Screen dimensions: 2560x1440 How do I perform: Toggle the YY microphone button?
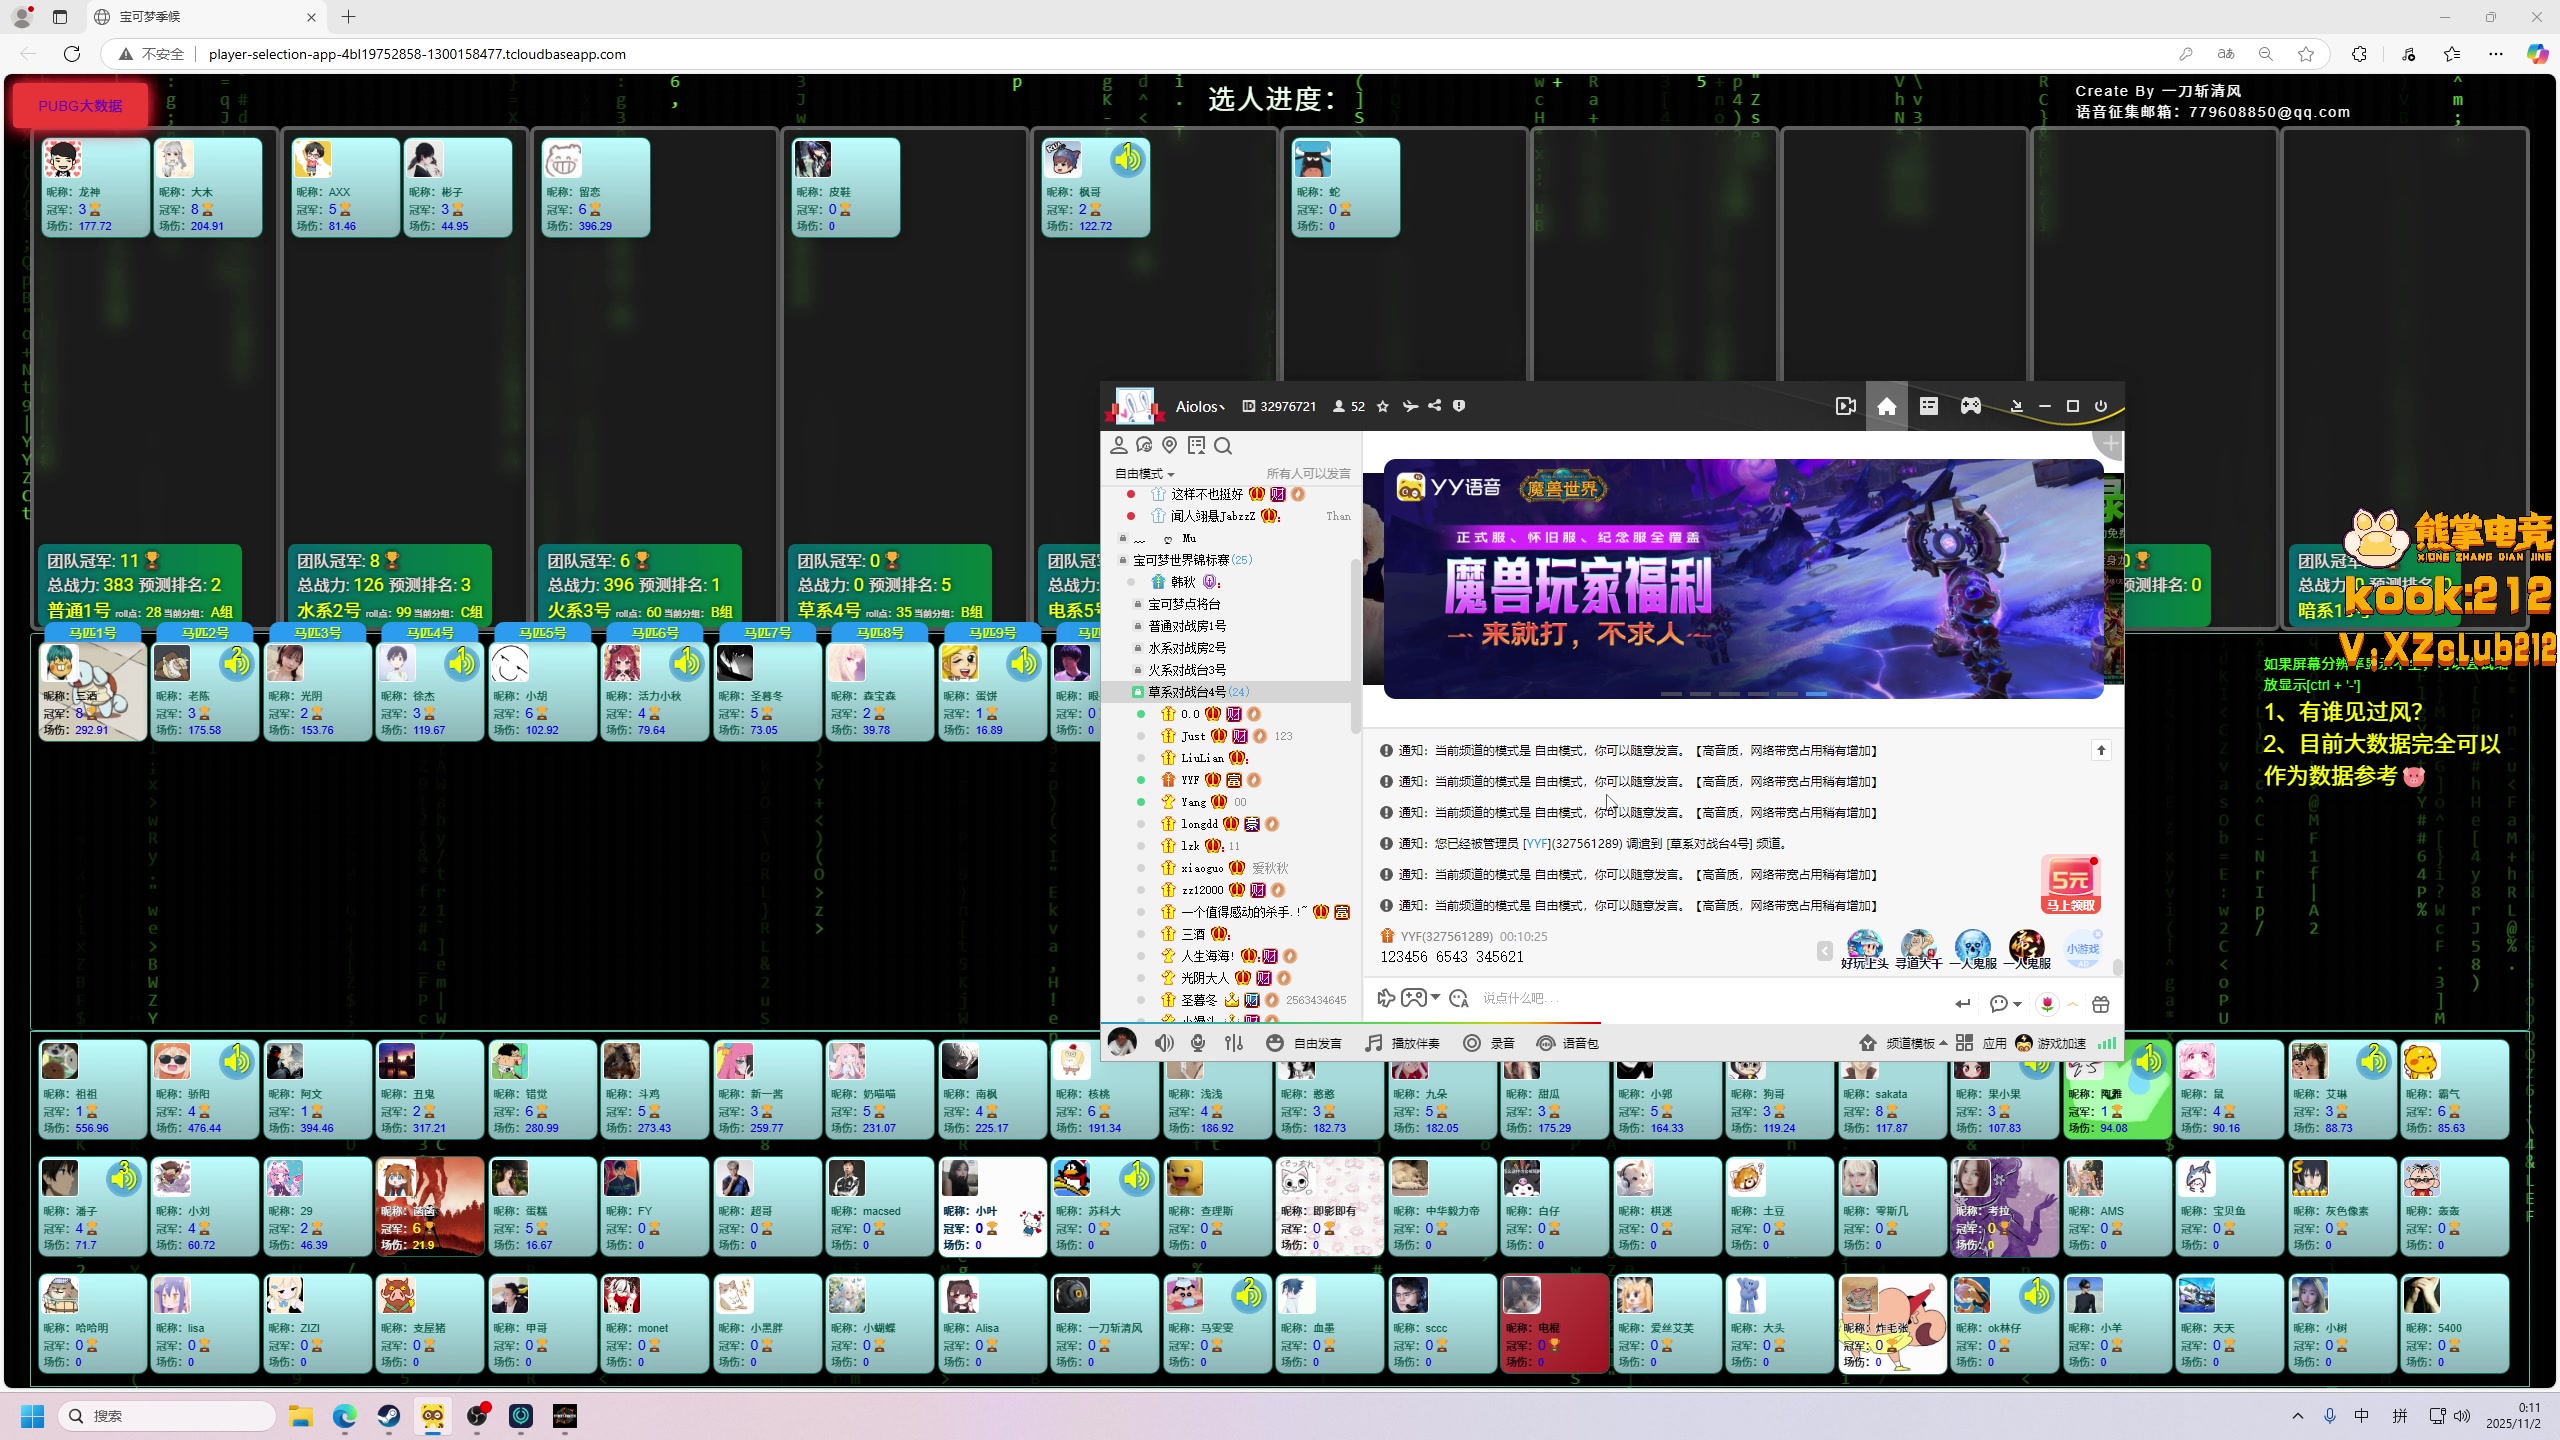[x=1198, y=1043]
